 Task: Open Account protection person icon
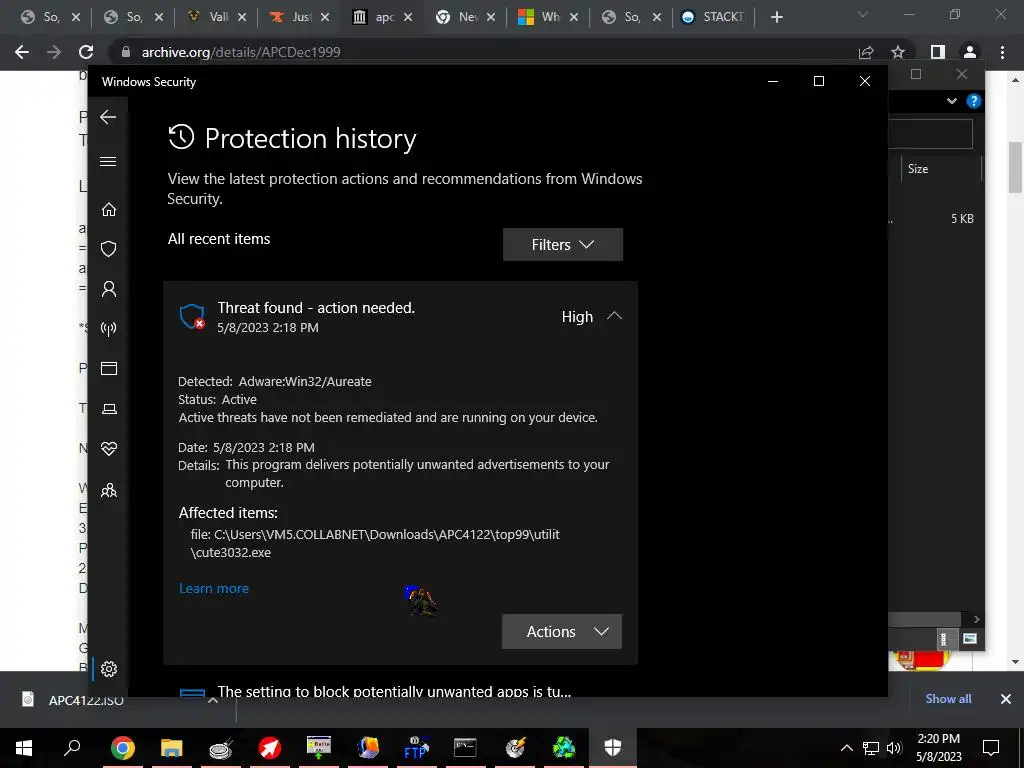(x=108, y=289)
